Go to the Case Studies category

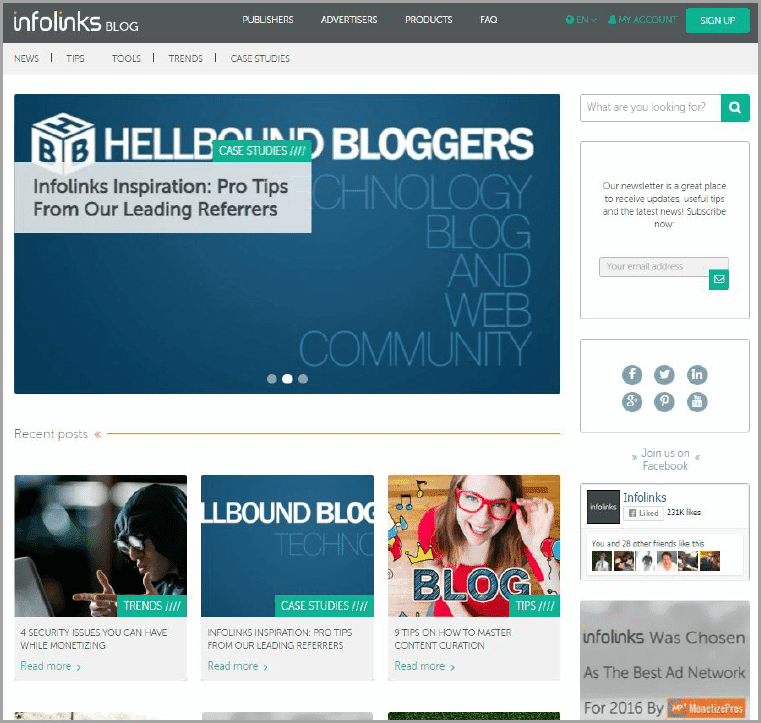(260, 59)
